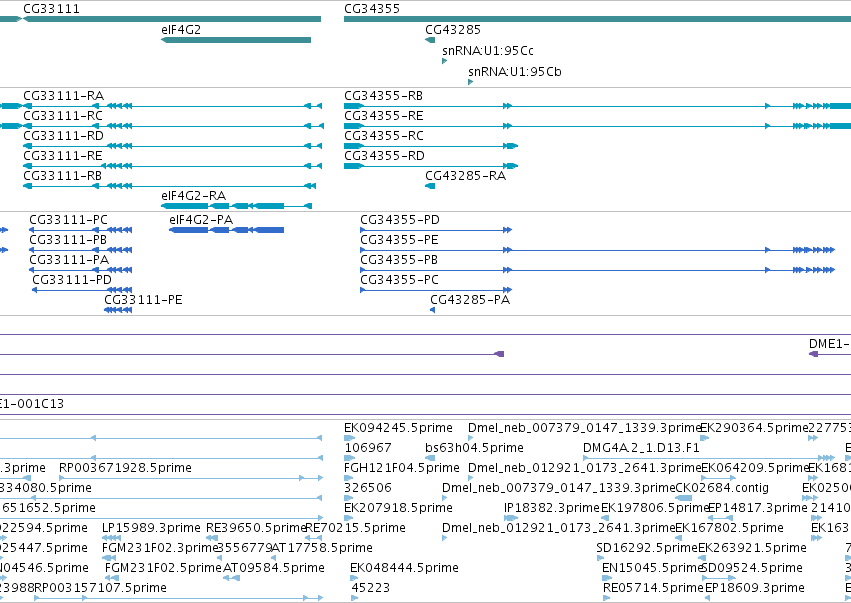Select protein CG33111-PB
Image resolution: width=851 pixels, height=603 pixels.
pos(68,240)
